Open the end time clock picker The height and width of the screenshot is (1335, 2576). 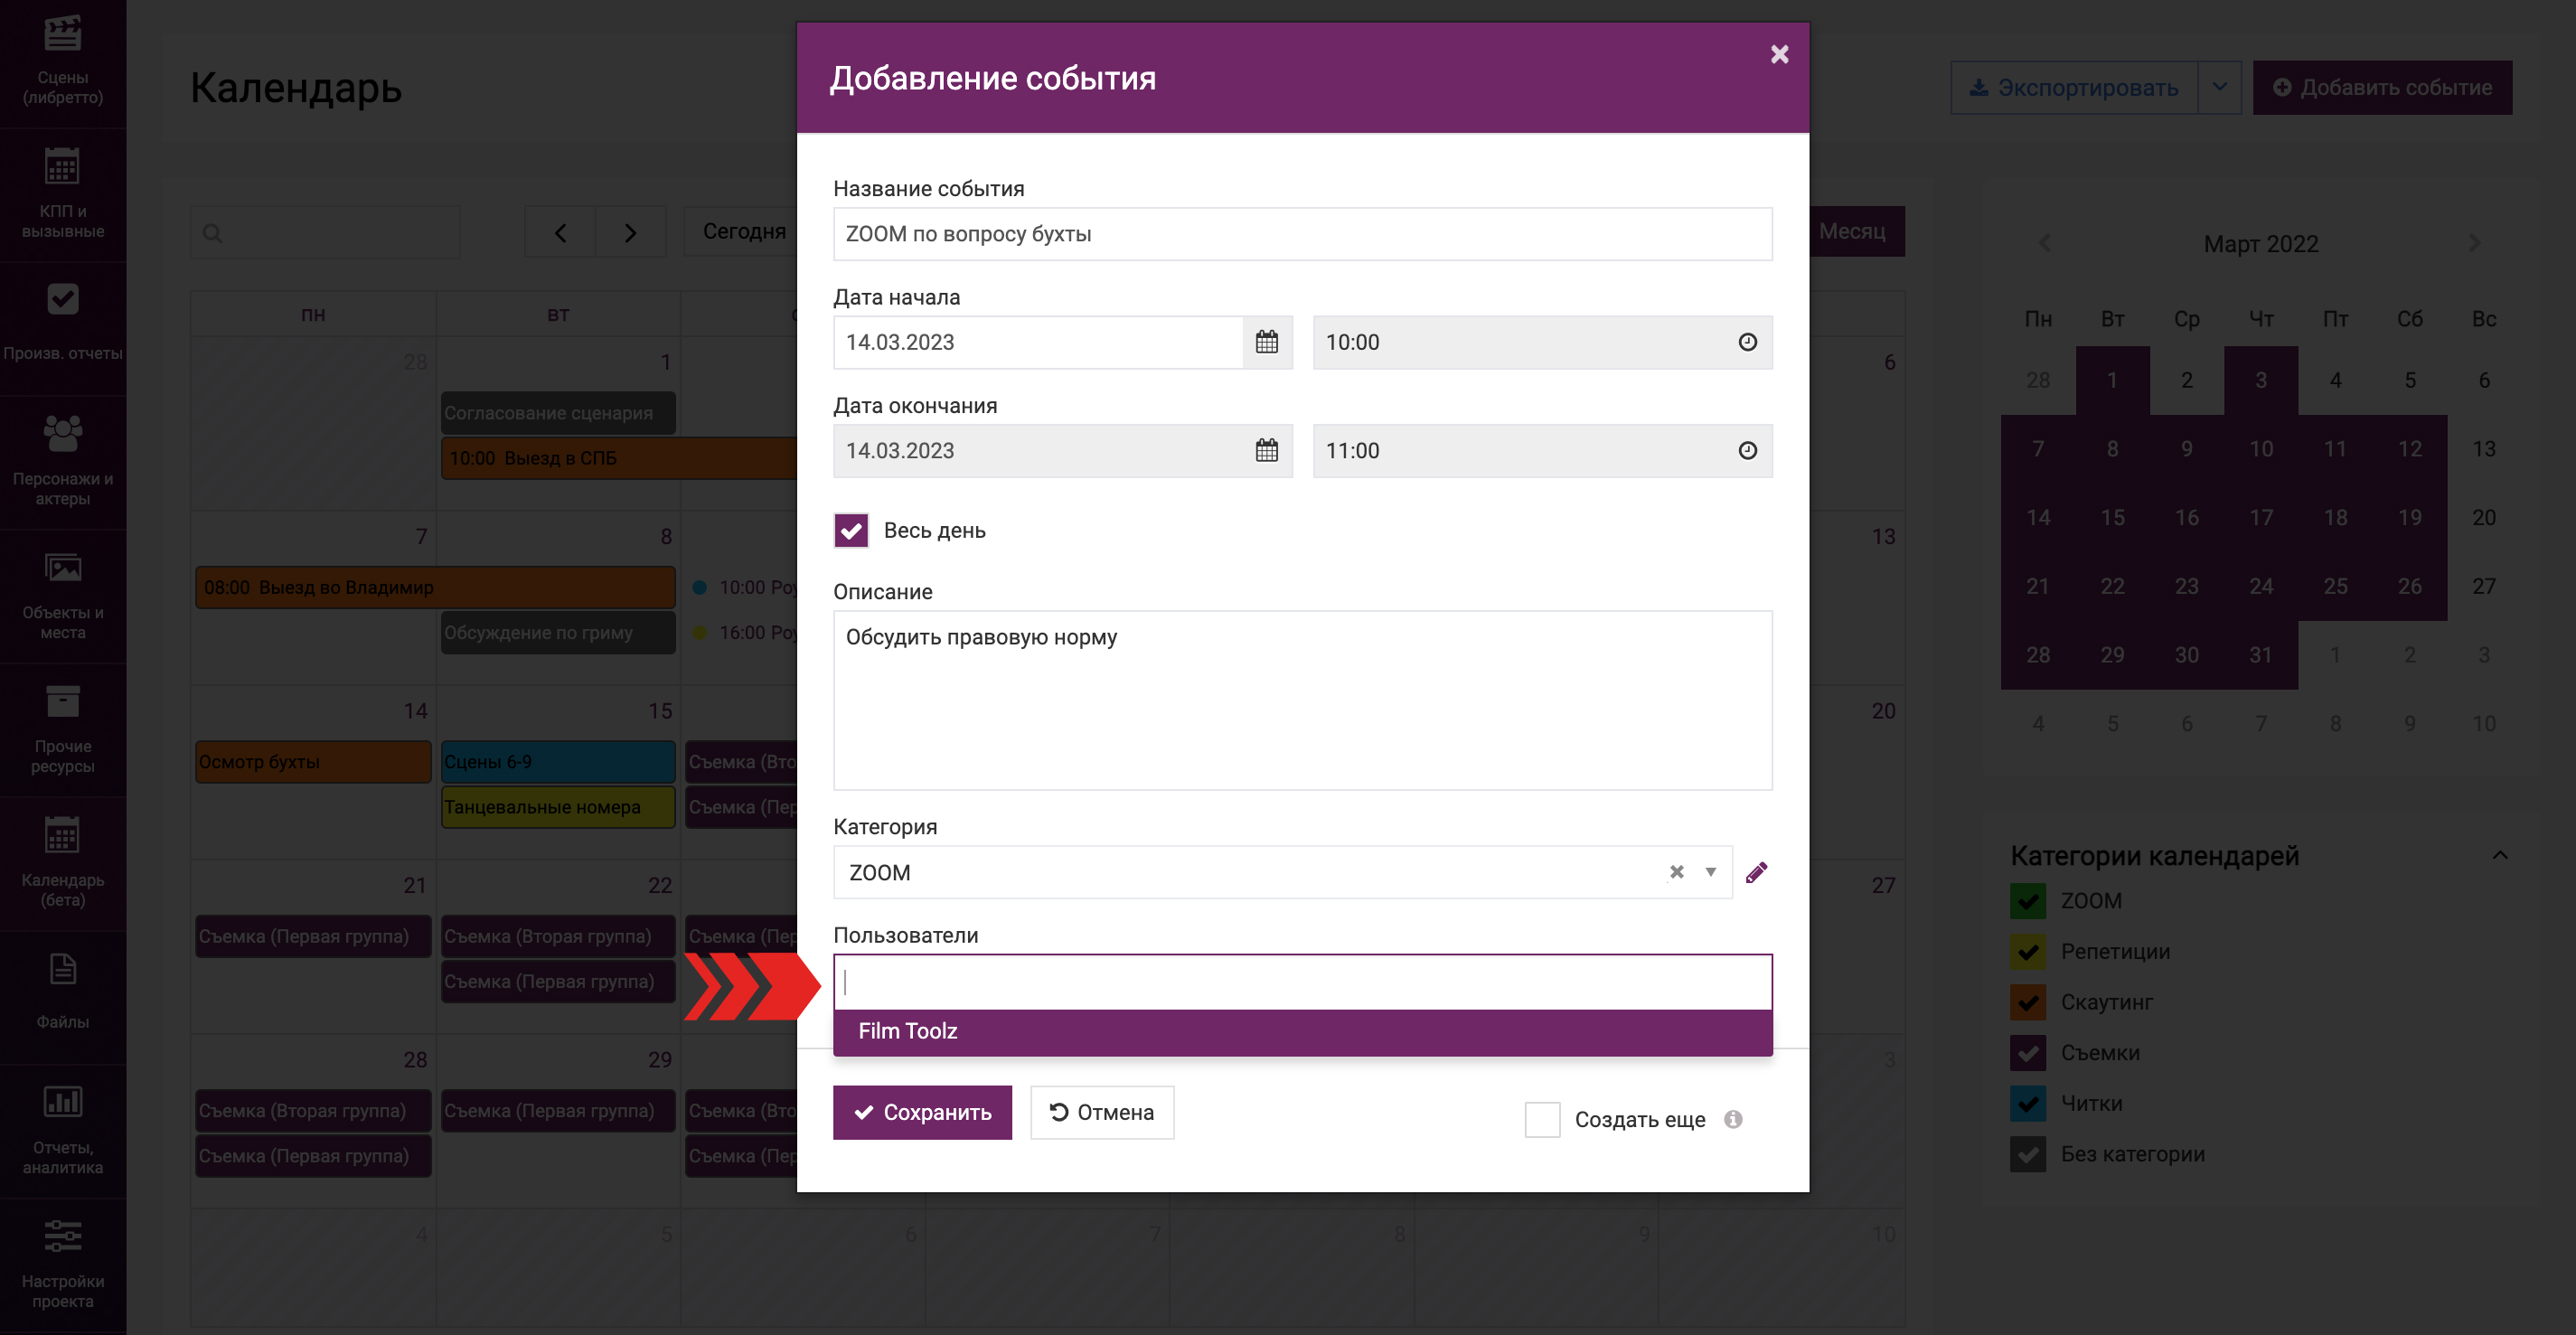point(1747,451)
